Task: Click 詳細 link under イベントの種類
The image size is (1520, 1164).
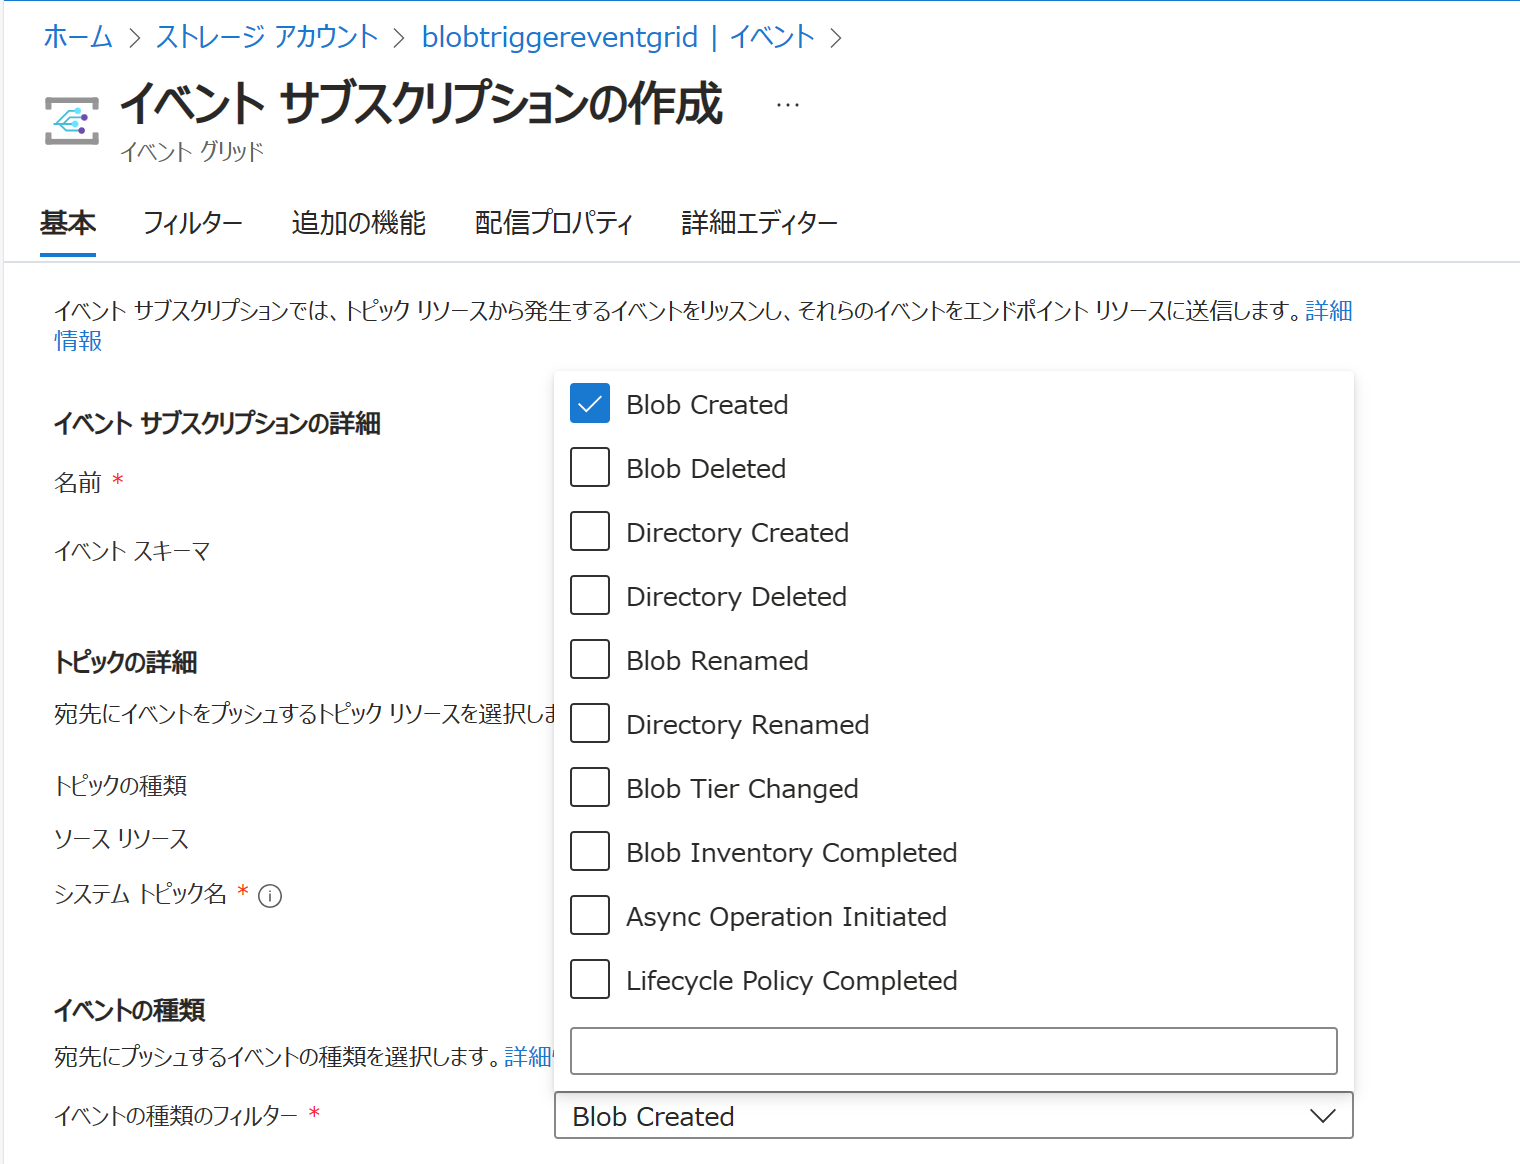Action: [528, 1057]
